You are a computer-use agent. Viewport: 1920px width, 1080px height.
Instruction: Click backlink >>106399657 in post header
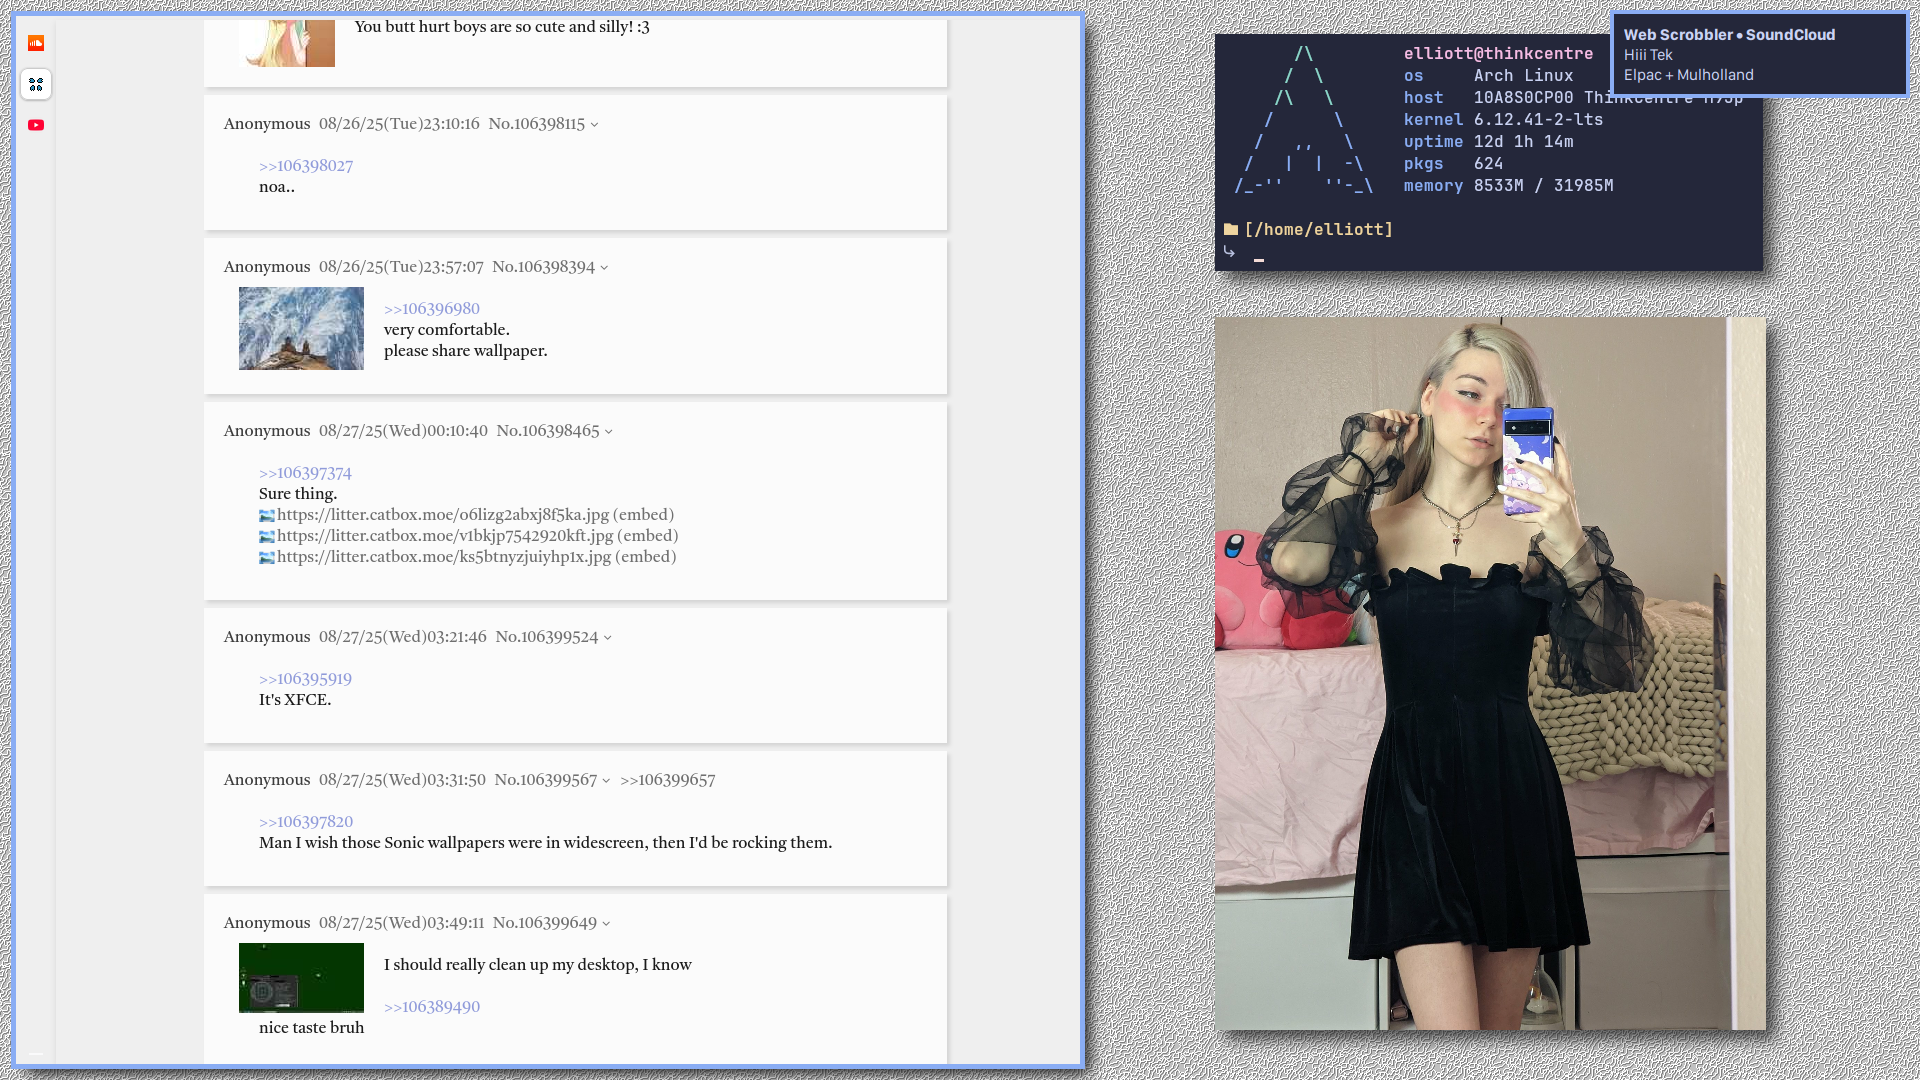pos(667,780)
